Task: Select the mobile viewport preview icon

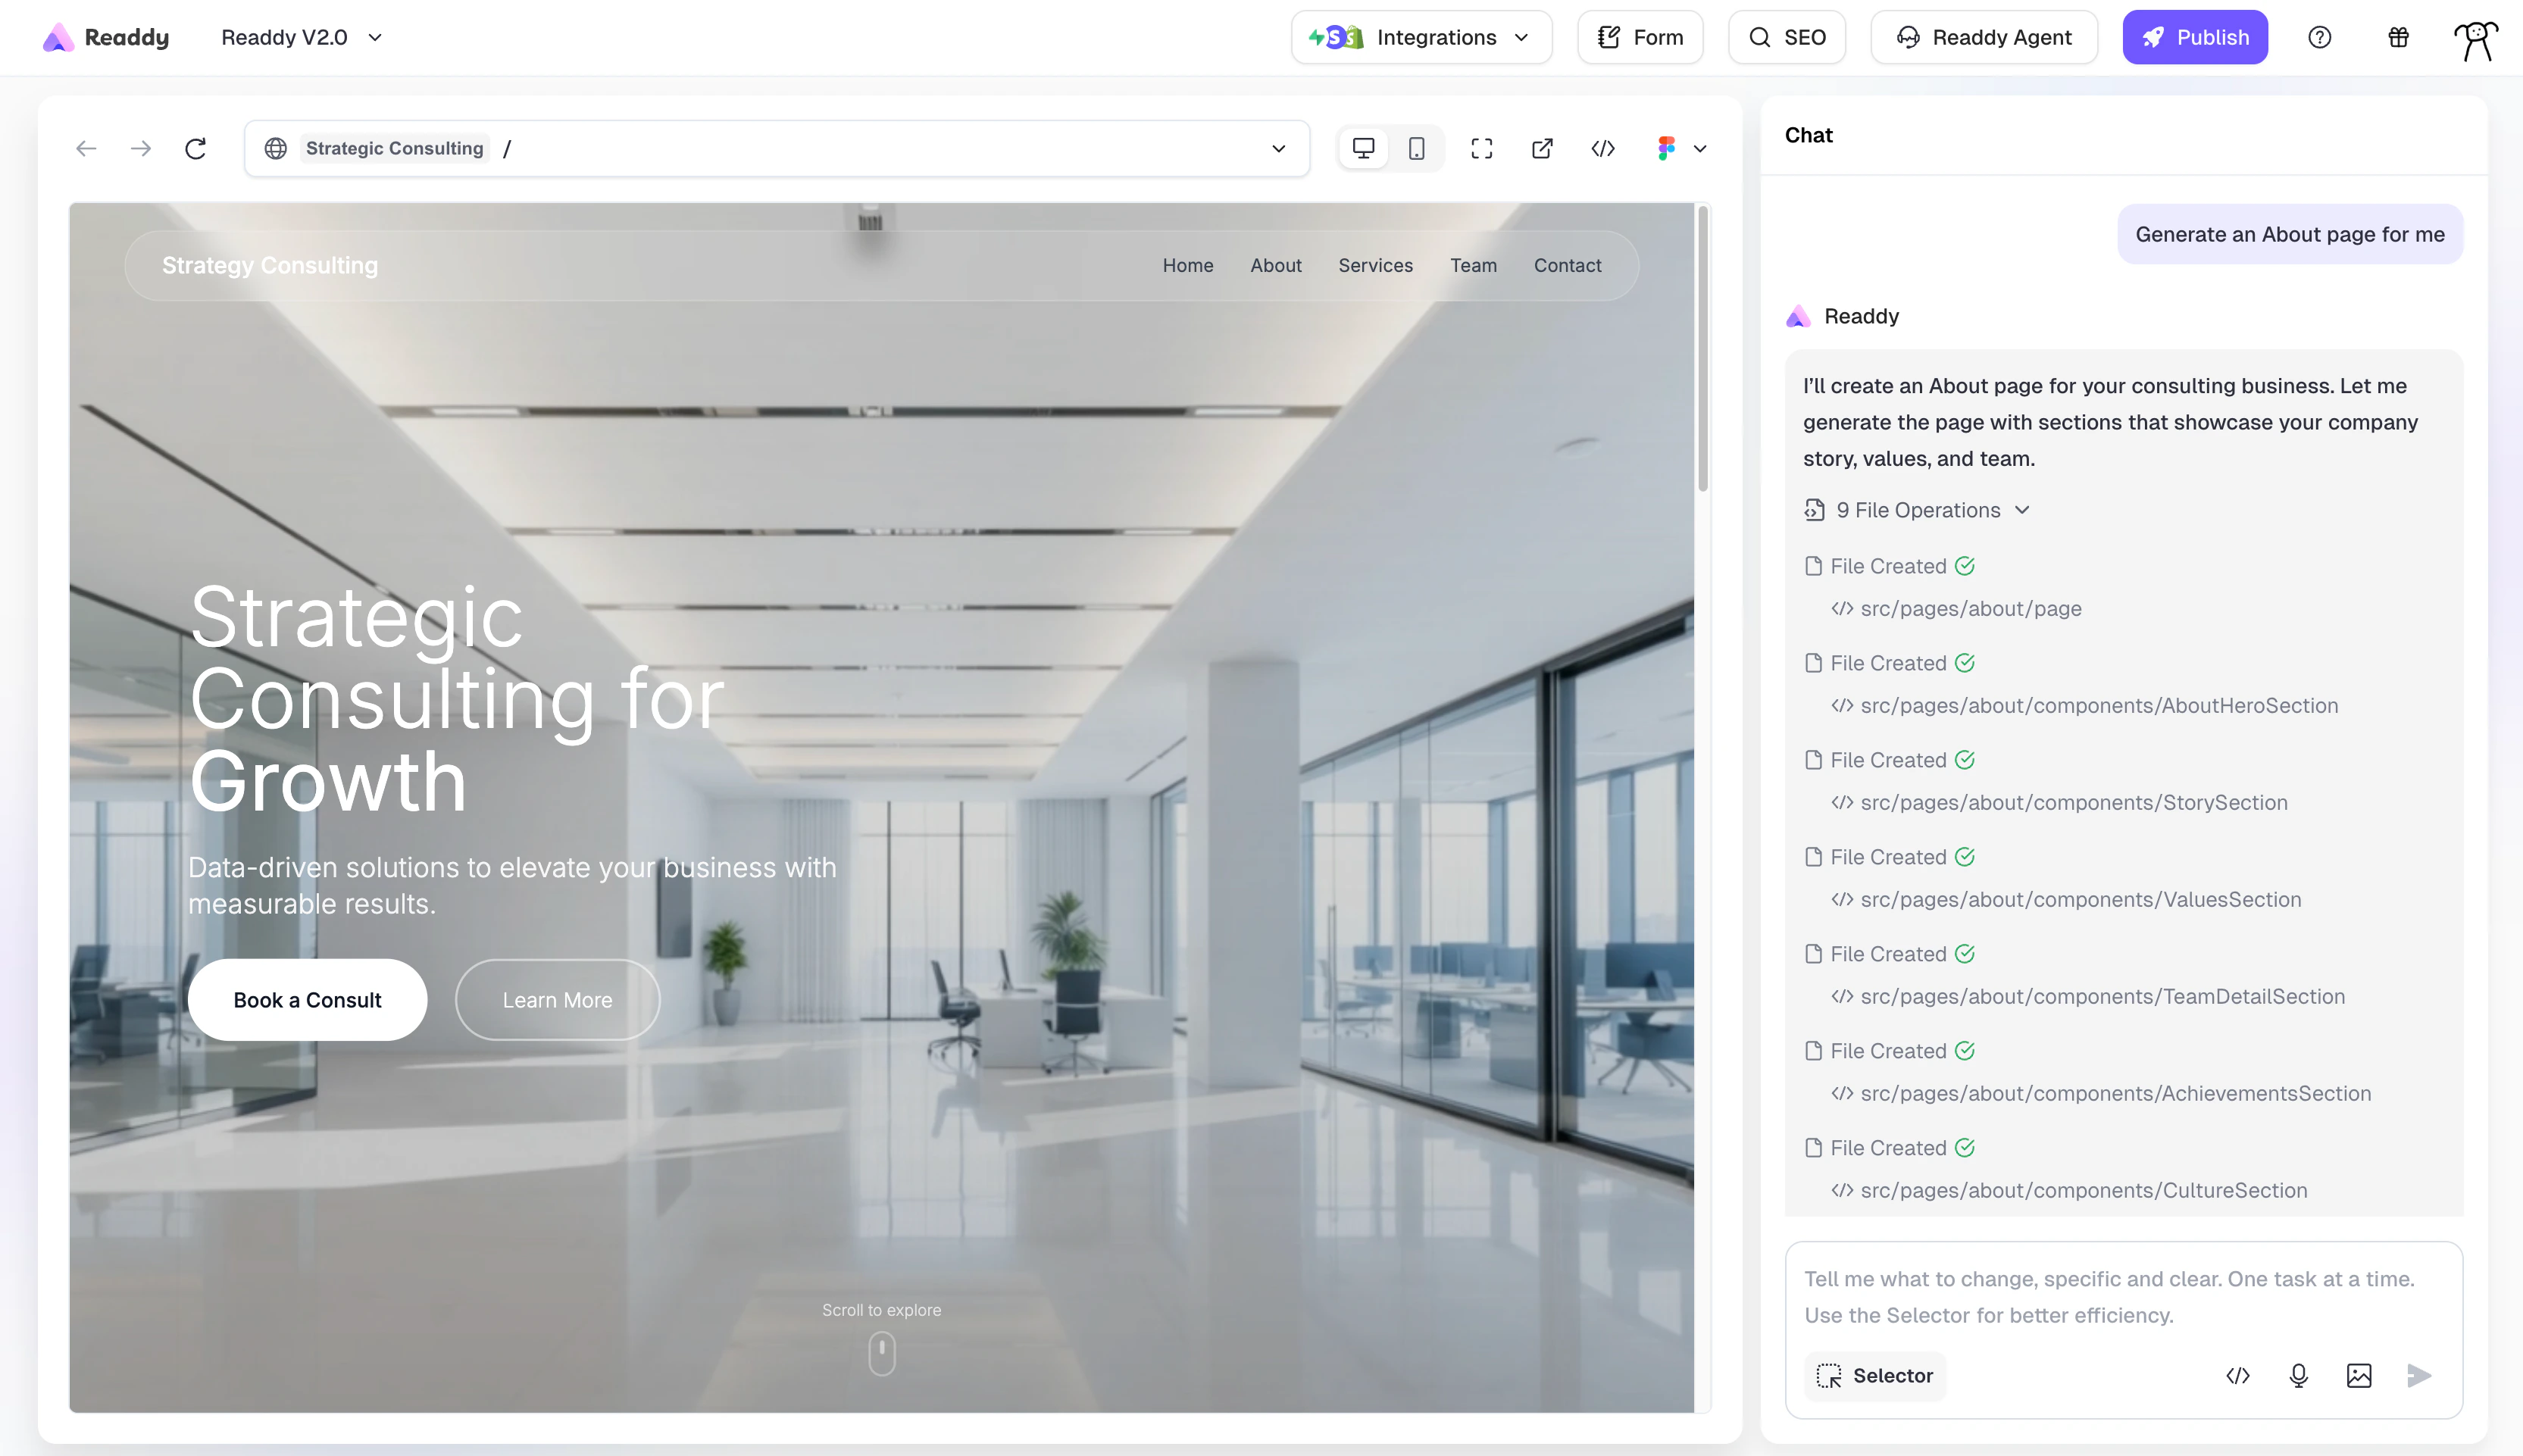Action: pos(1416,148)
